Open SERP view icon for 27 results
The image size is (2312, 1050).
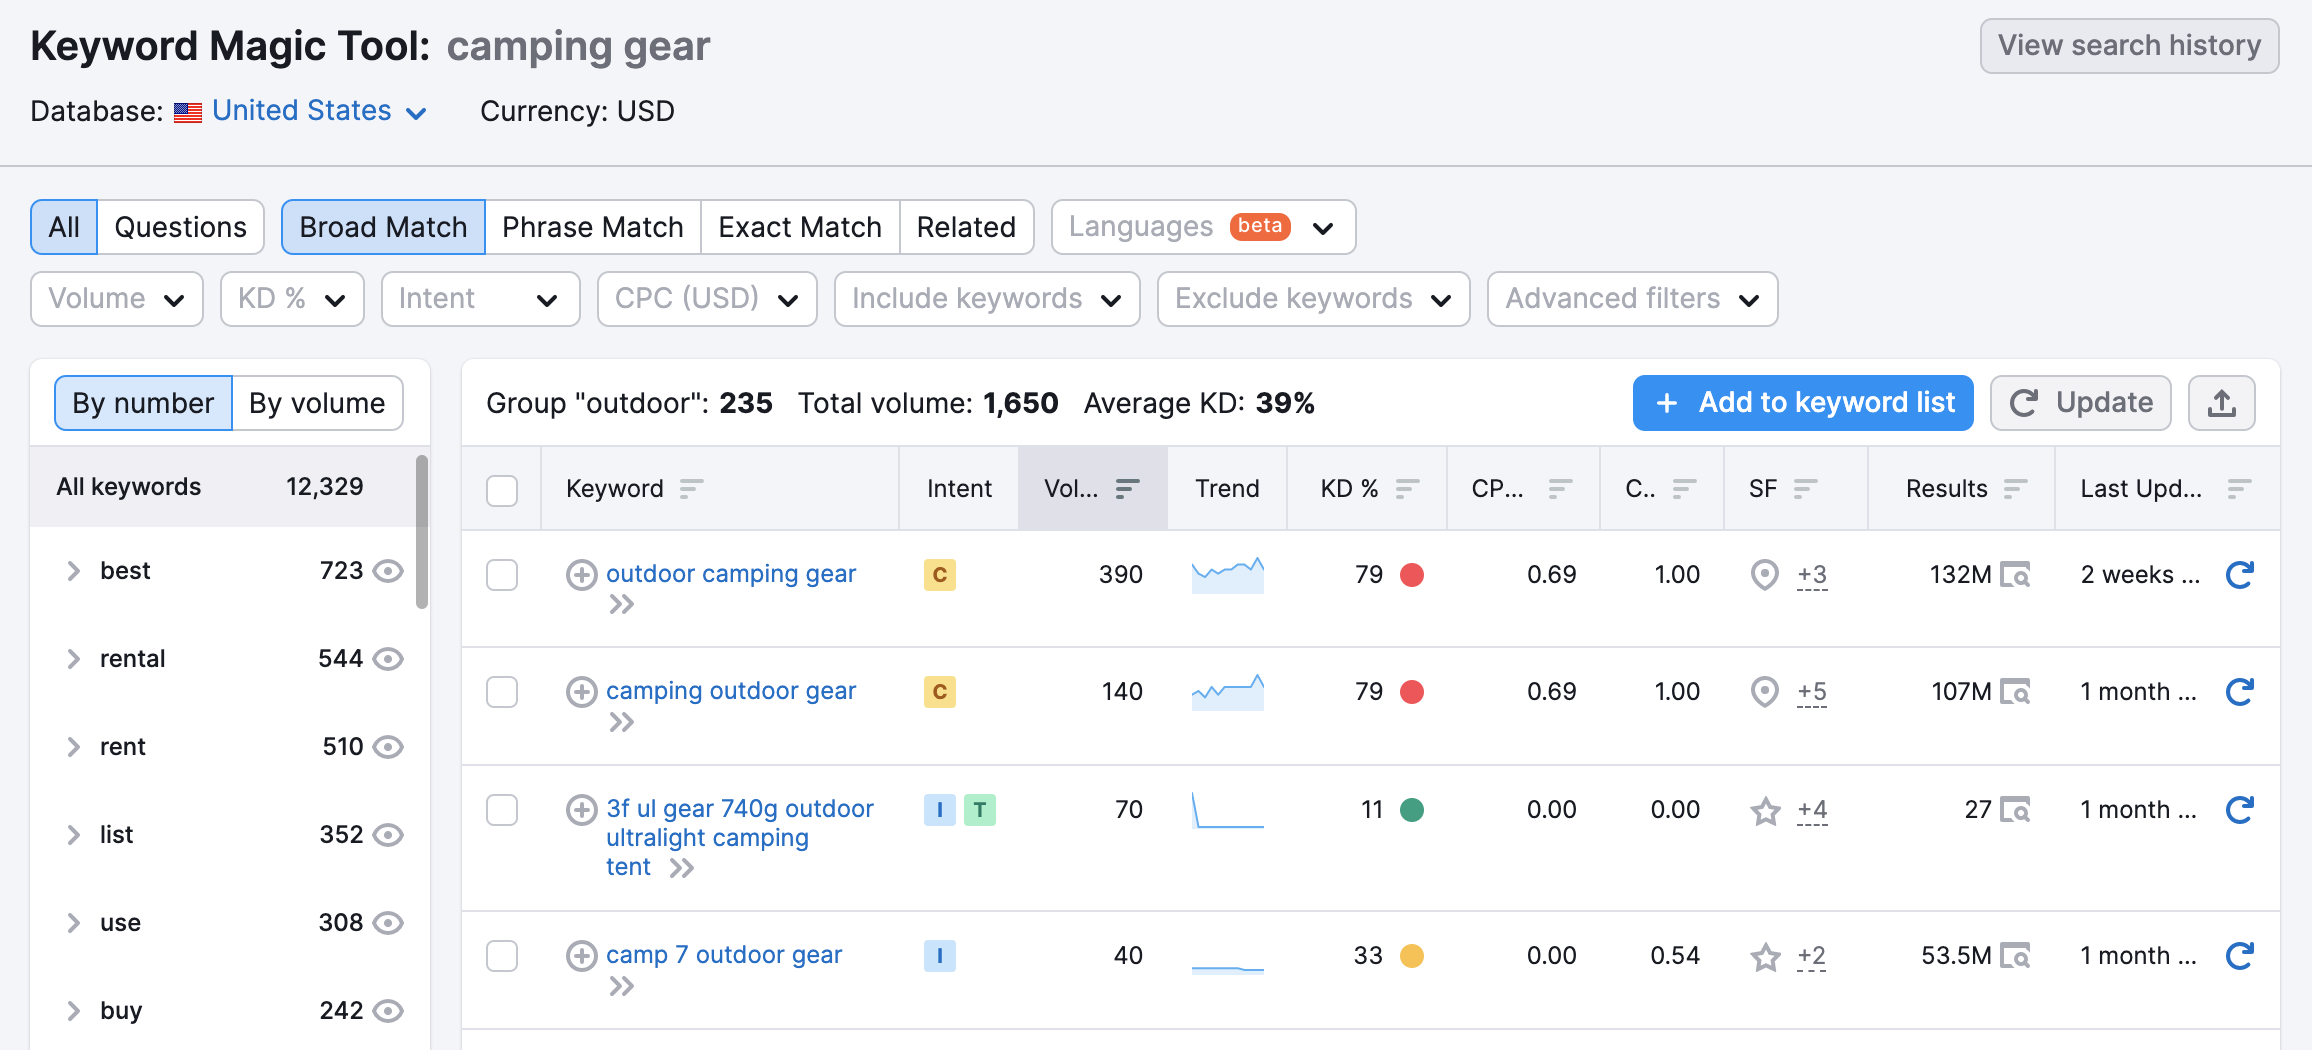point(2015,810)
